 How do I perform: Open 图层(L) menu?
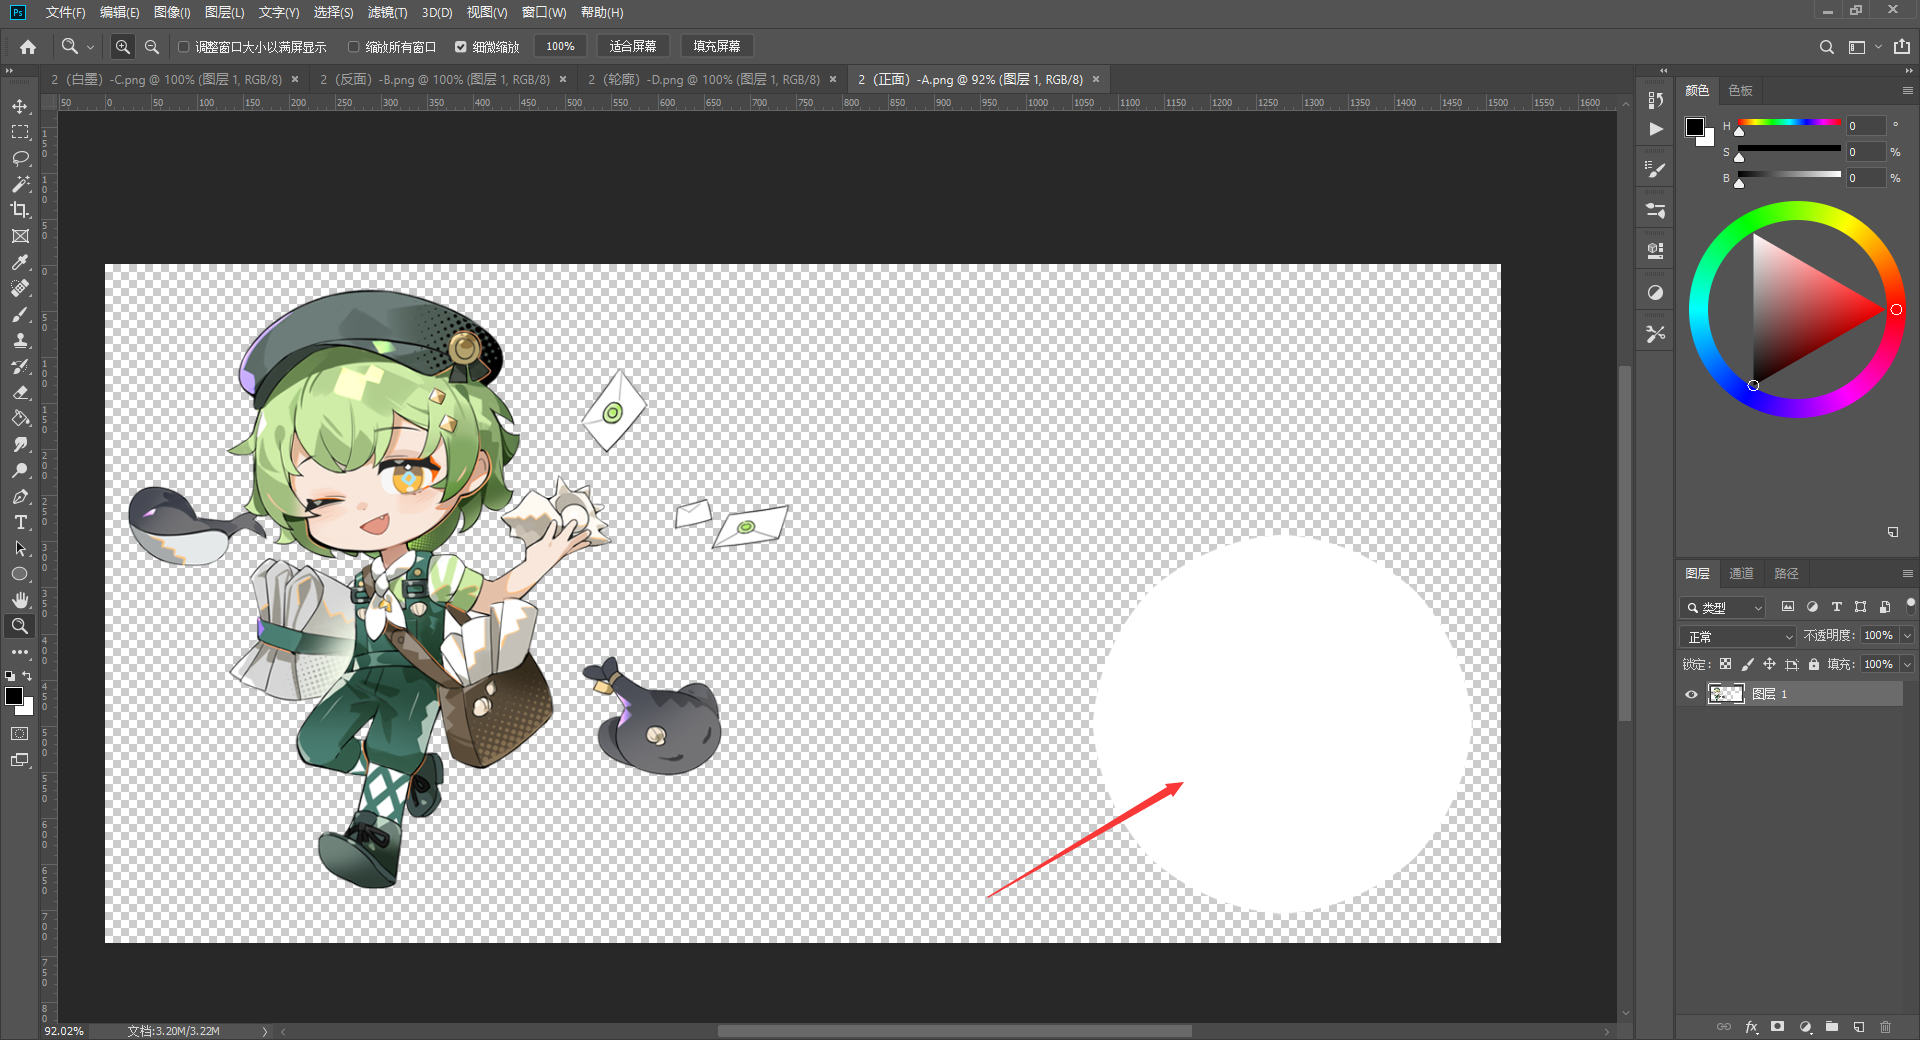coord(224,12)
